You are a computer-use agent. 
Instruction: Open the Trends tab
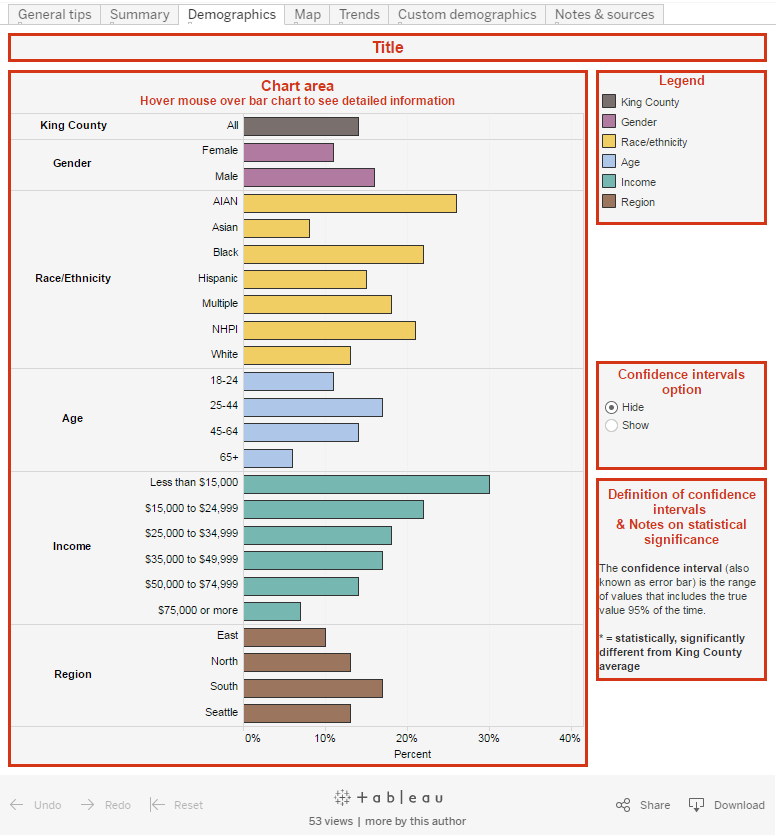point(359,15)
